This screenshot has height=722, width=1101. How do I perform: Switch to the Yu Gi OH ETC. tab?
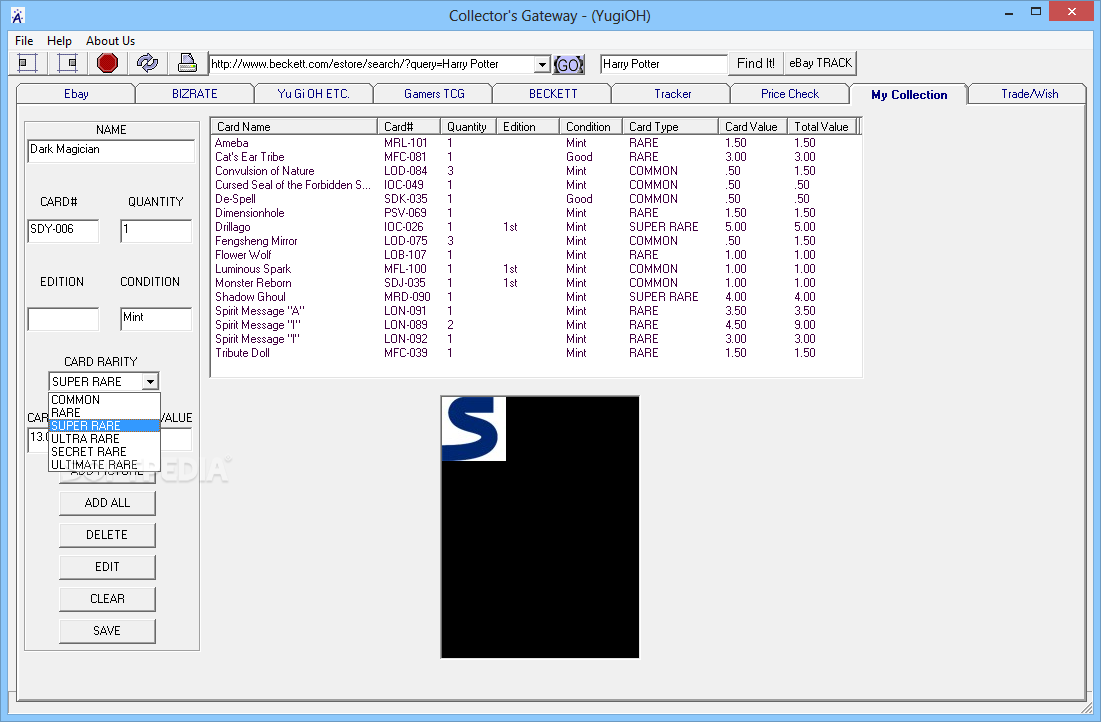314,93
